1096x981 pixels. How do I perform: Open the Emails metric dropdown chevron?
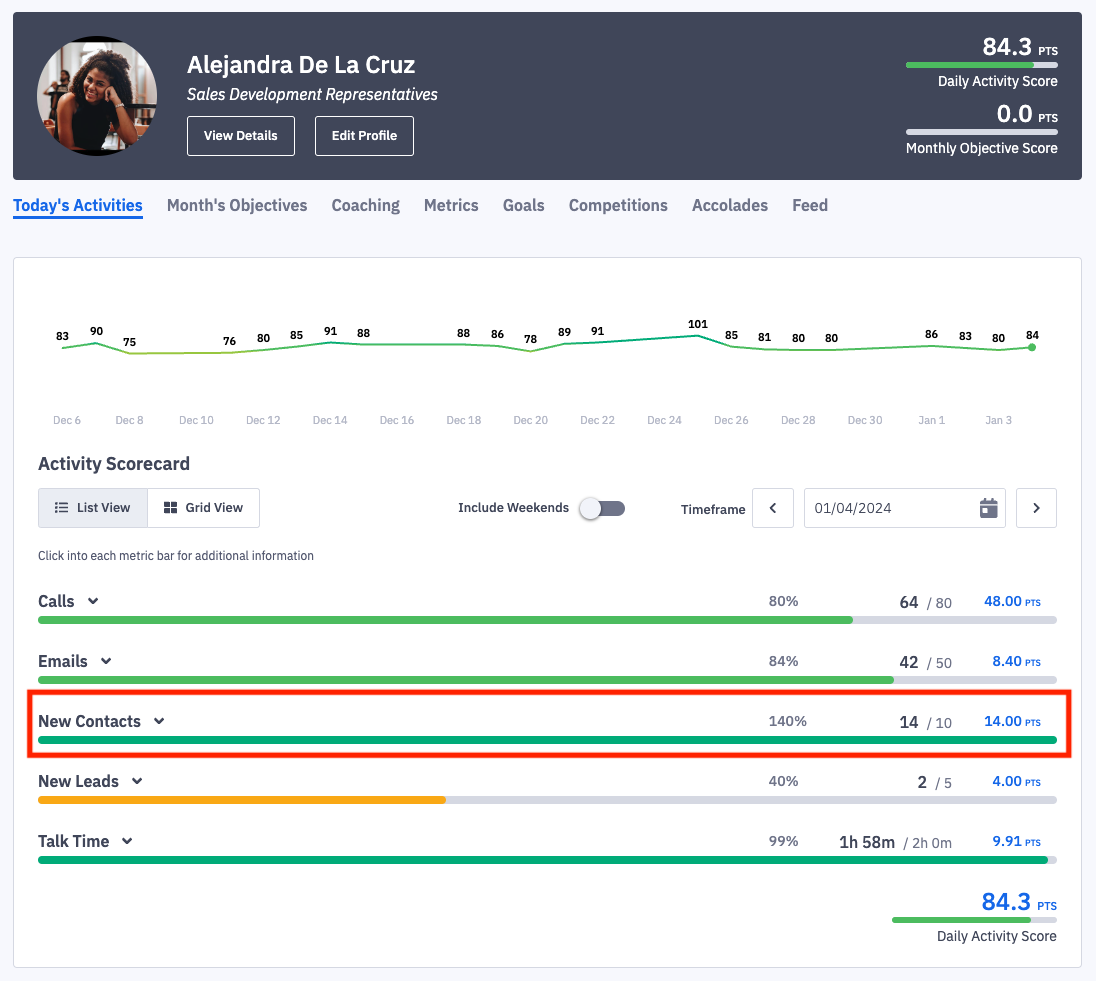[x=105, y=661]
